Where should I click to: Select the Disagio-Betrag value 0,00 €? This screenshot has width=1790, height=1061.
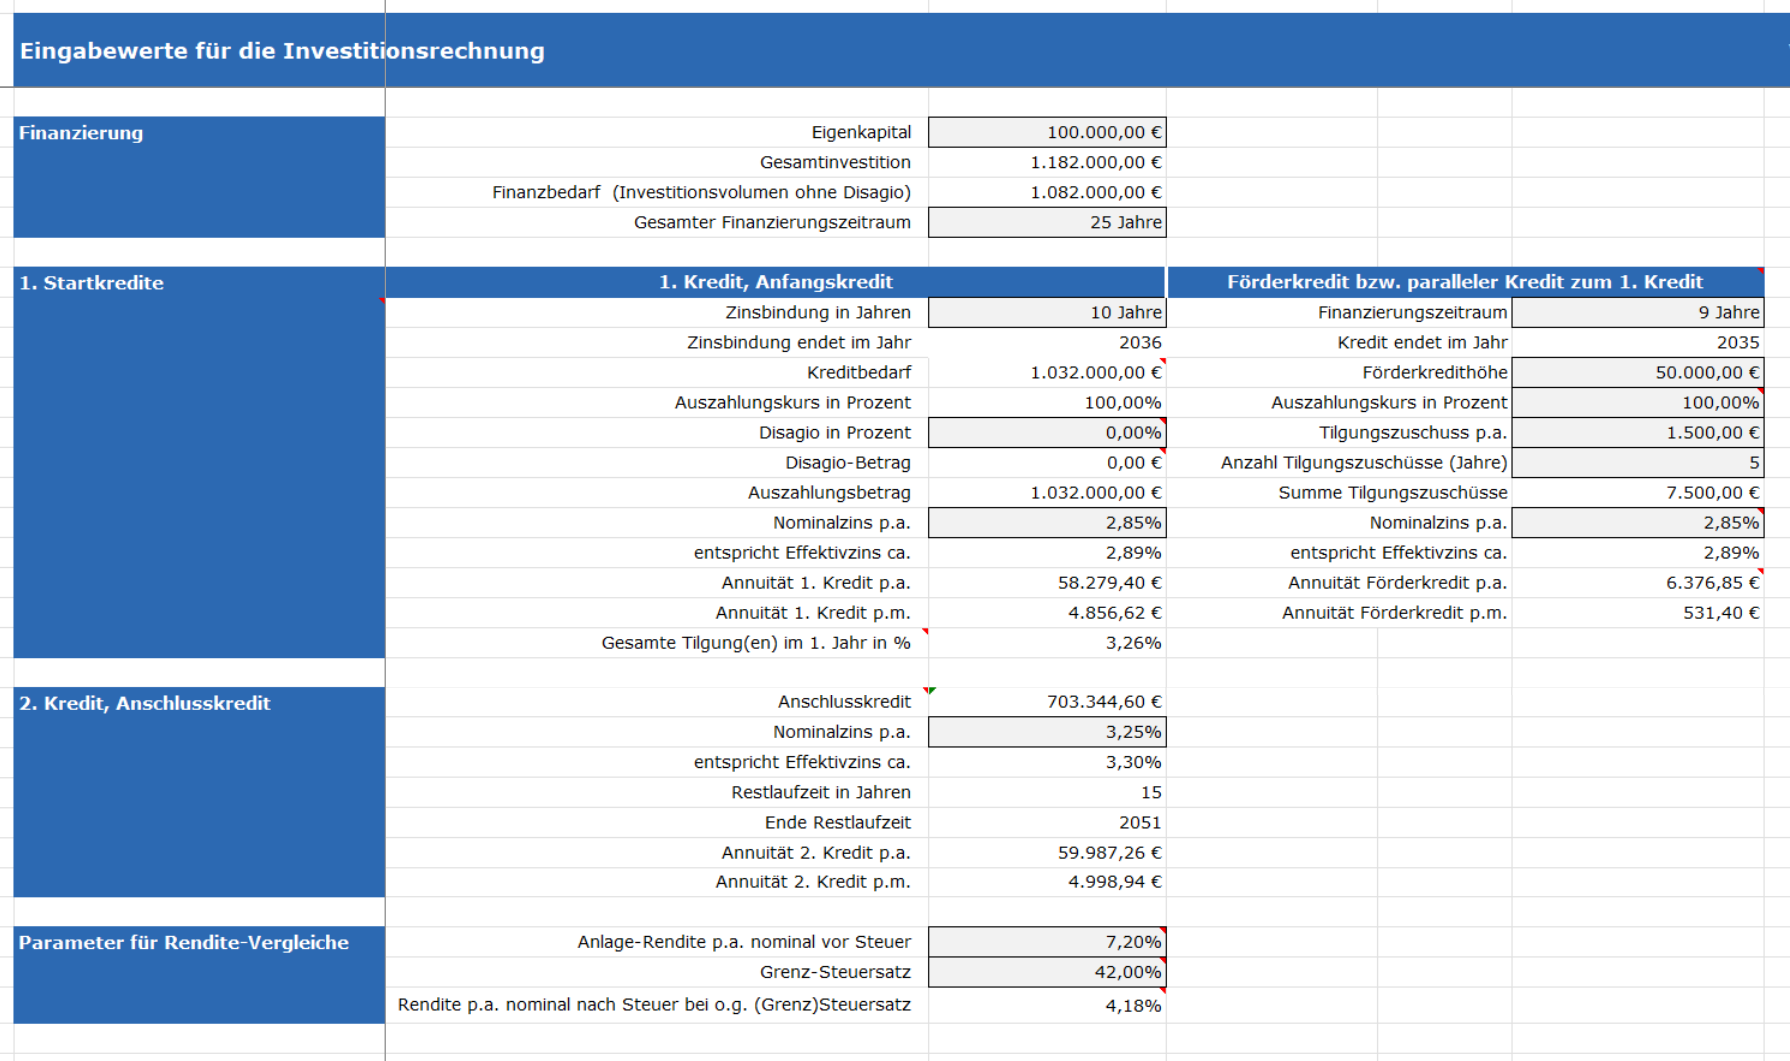[x=1134, y=462]
